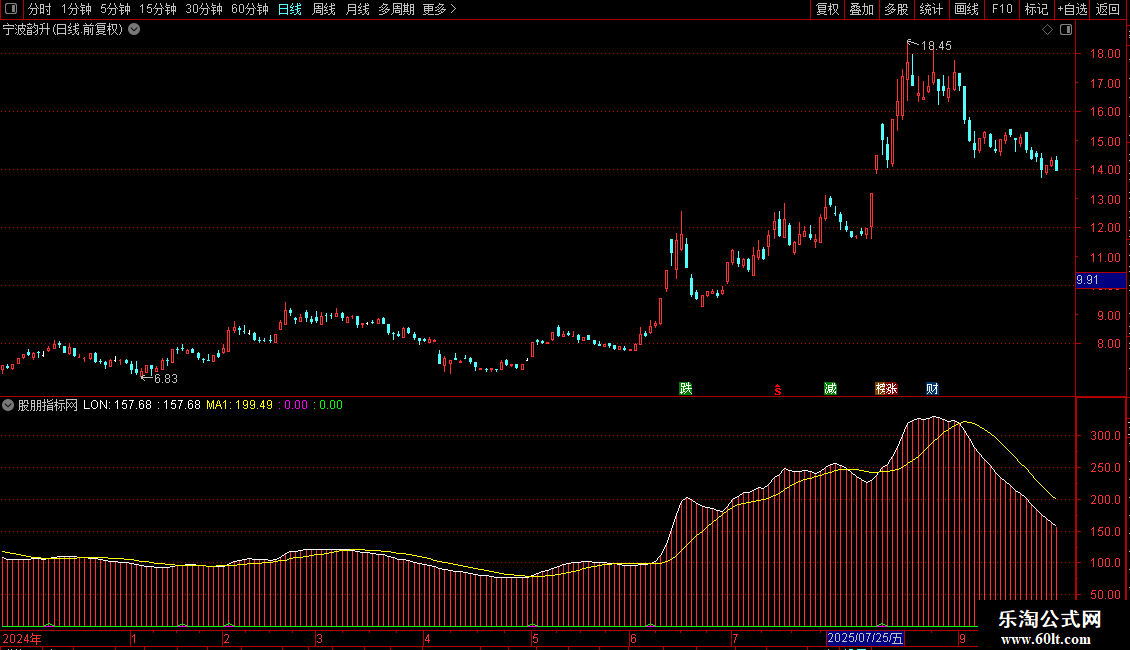Click the 2025/07/25 date marker on timeline
The height and width of the screenshot is (650, 1130).
coord(866,638)
